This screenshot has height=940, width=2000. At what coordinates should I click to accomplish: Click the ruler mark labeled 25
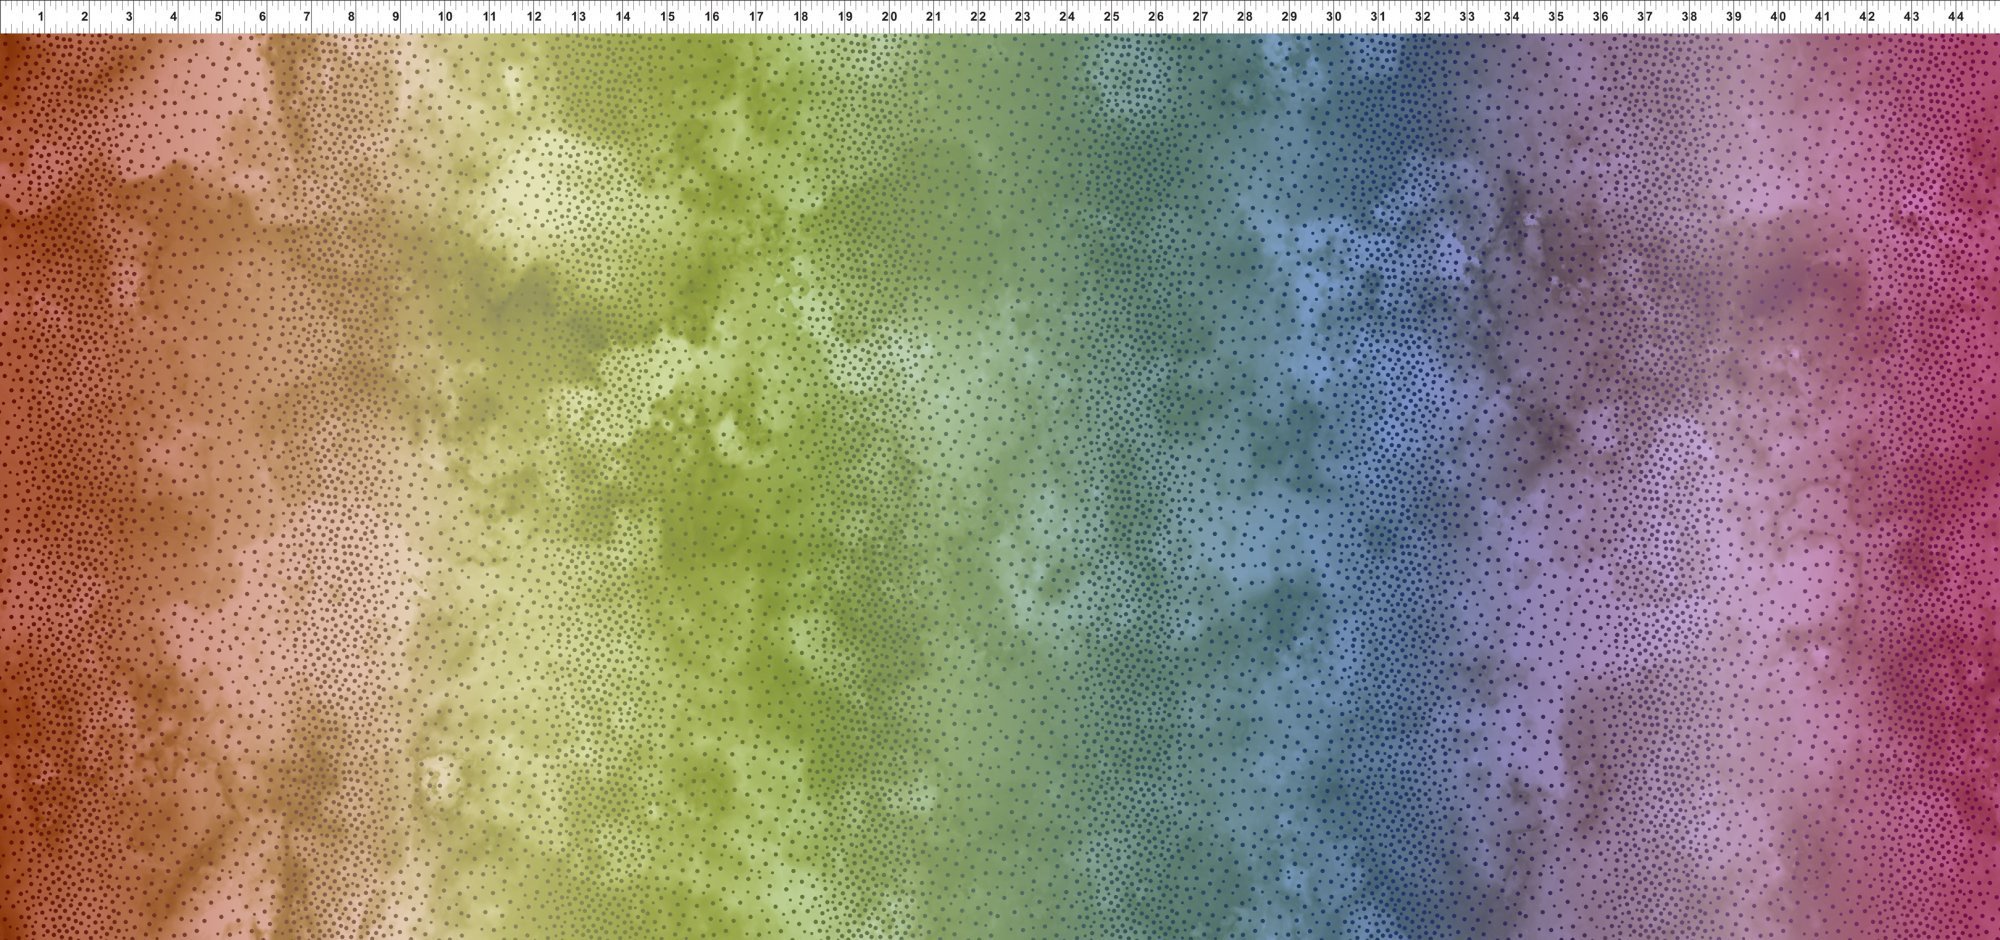click(x=1111, y=17)
